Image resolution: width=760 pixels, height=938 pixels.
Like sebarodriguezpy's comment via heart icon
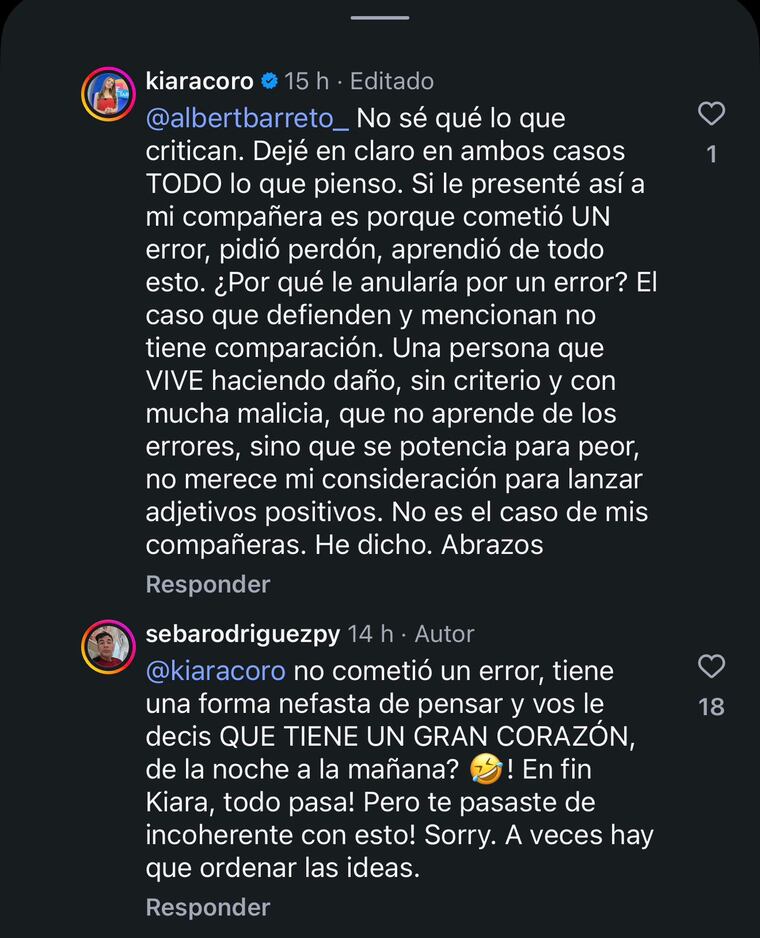(711, 666)
